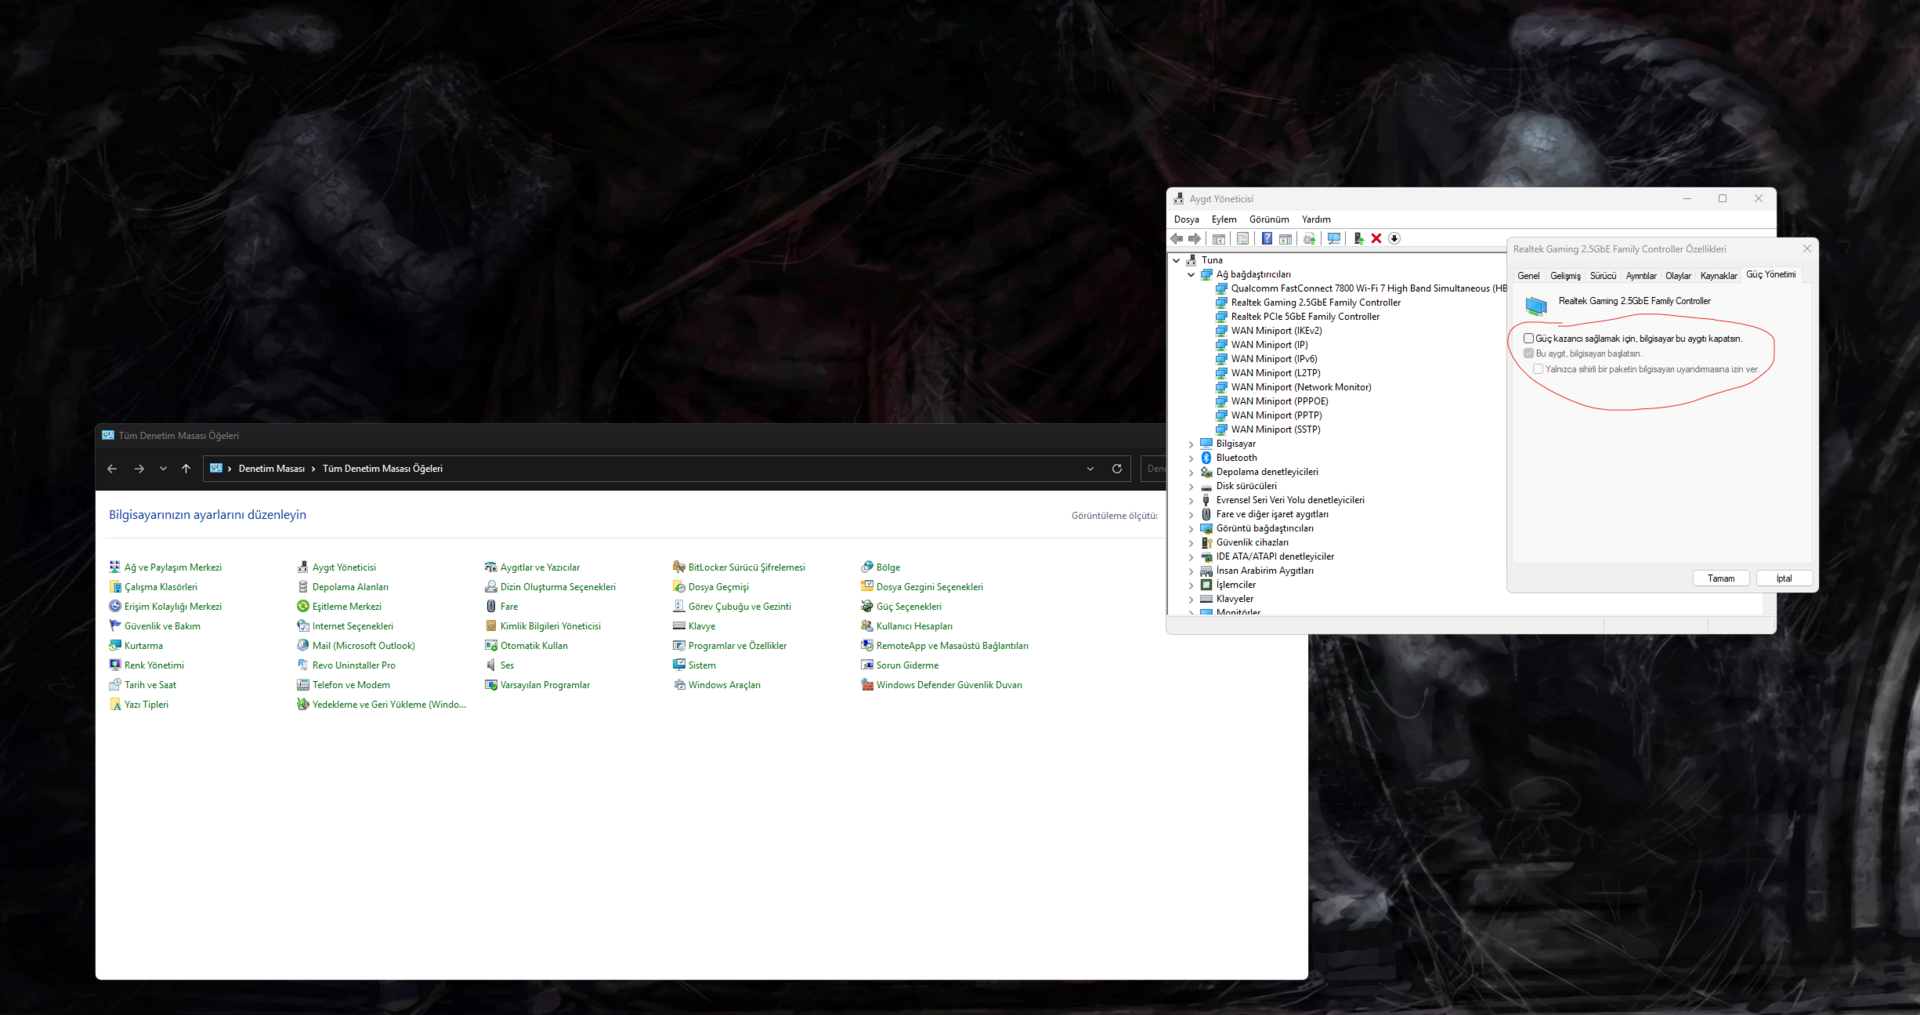
Task: Open recent locations dropdown next to forward arrow
Action: click(x=163, y=469)
